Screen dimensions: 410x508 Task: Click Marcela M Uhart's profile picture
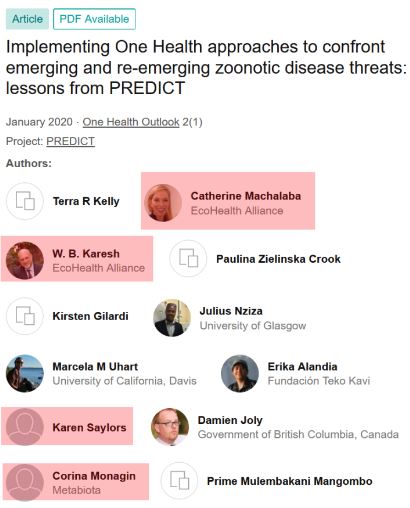(x=25, y=373)
